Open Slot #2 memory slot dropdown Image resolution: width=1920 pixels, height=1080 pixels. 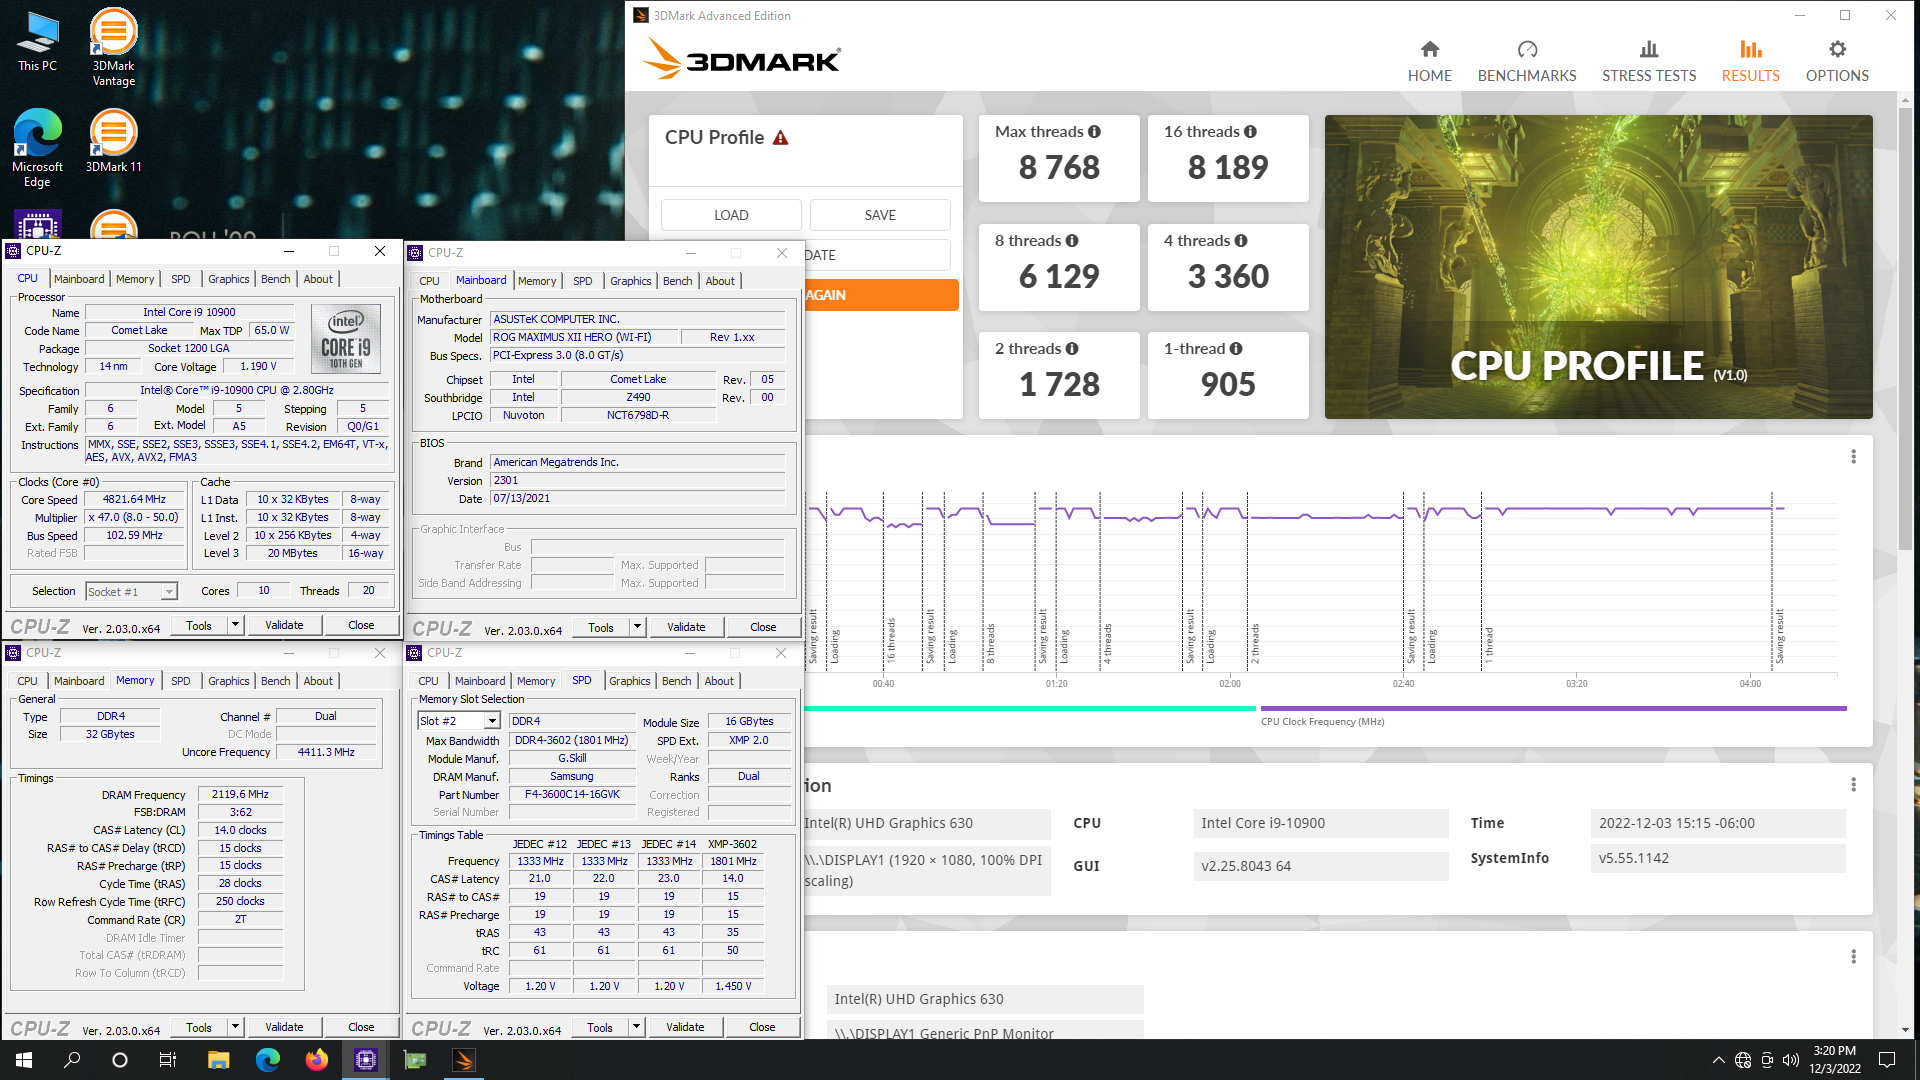(492, 721)
